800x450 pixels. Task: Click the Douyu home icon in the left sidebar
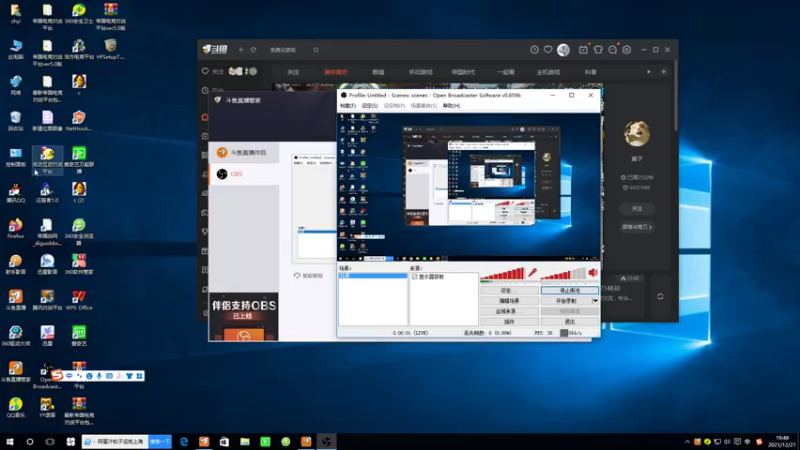click(x=205, y=117)
